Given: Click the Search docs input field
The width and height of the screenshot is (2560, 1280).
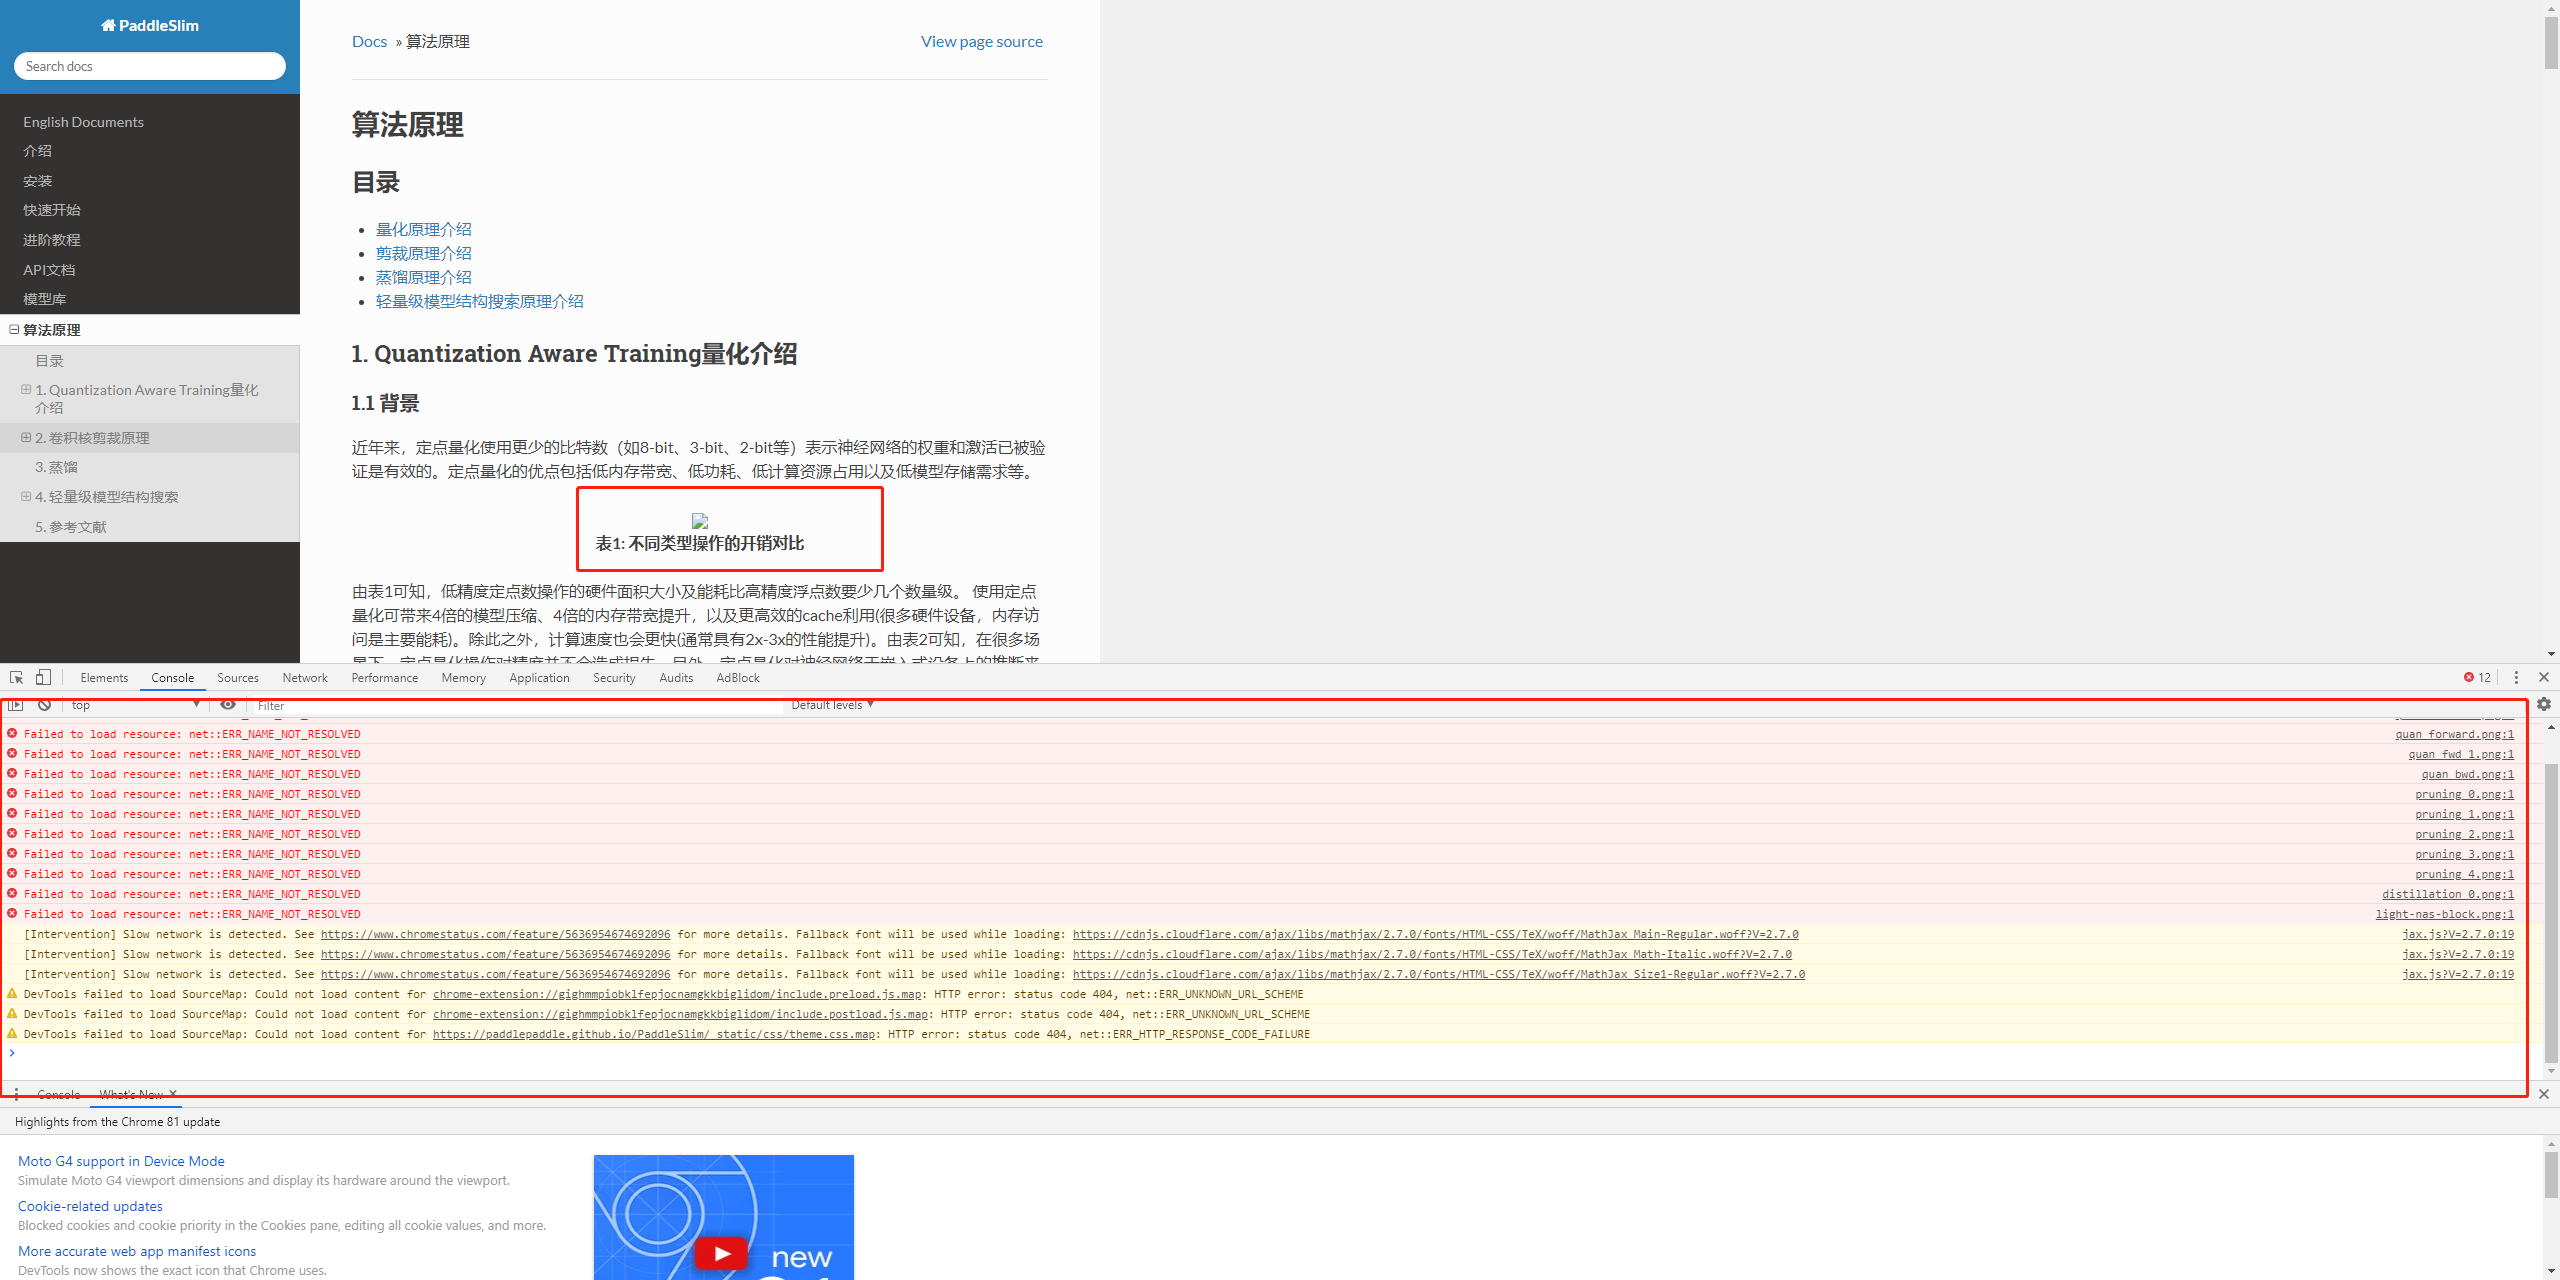Looking at the screenshot, I should 150,66.
